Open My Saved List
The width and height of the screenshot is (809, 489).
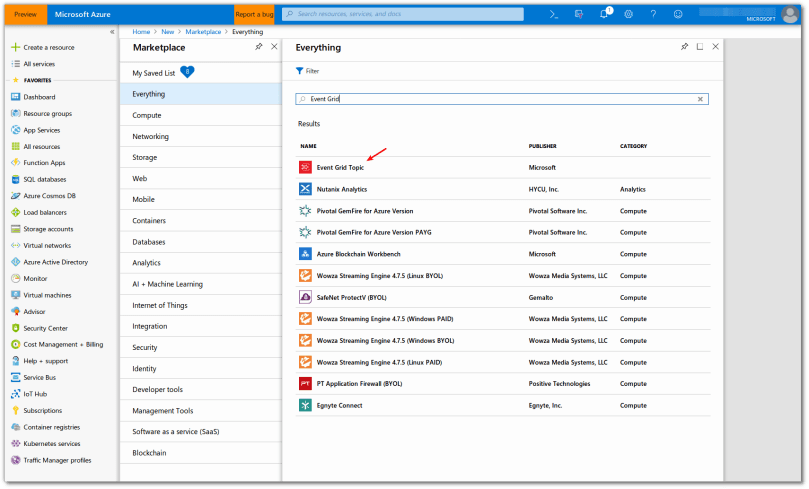153,73
